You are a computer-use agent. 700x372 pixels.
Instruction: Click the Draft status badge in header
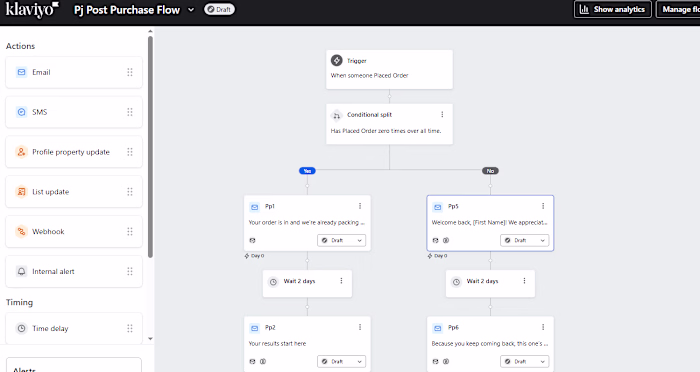219,9
